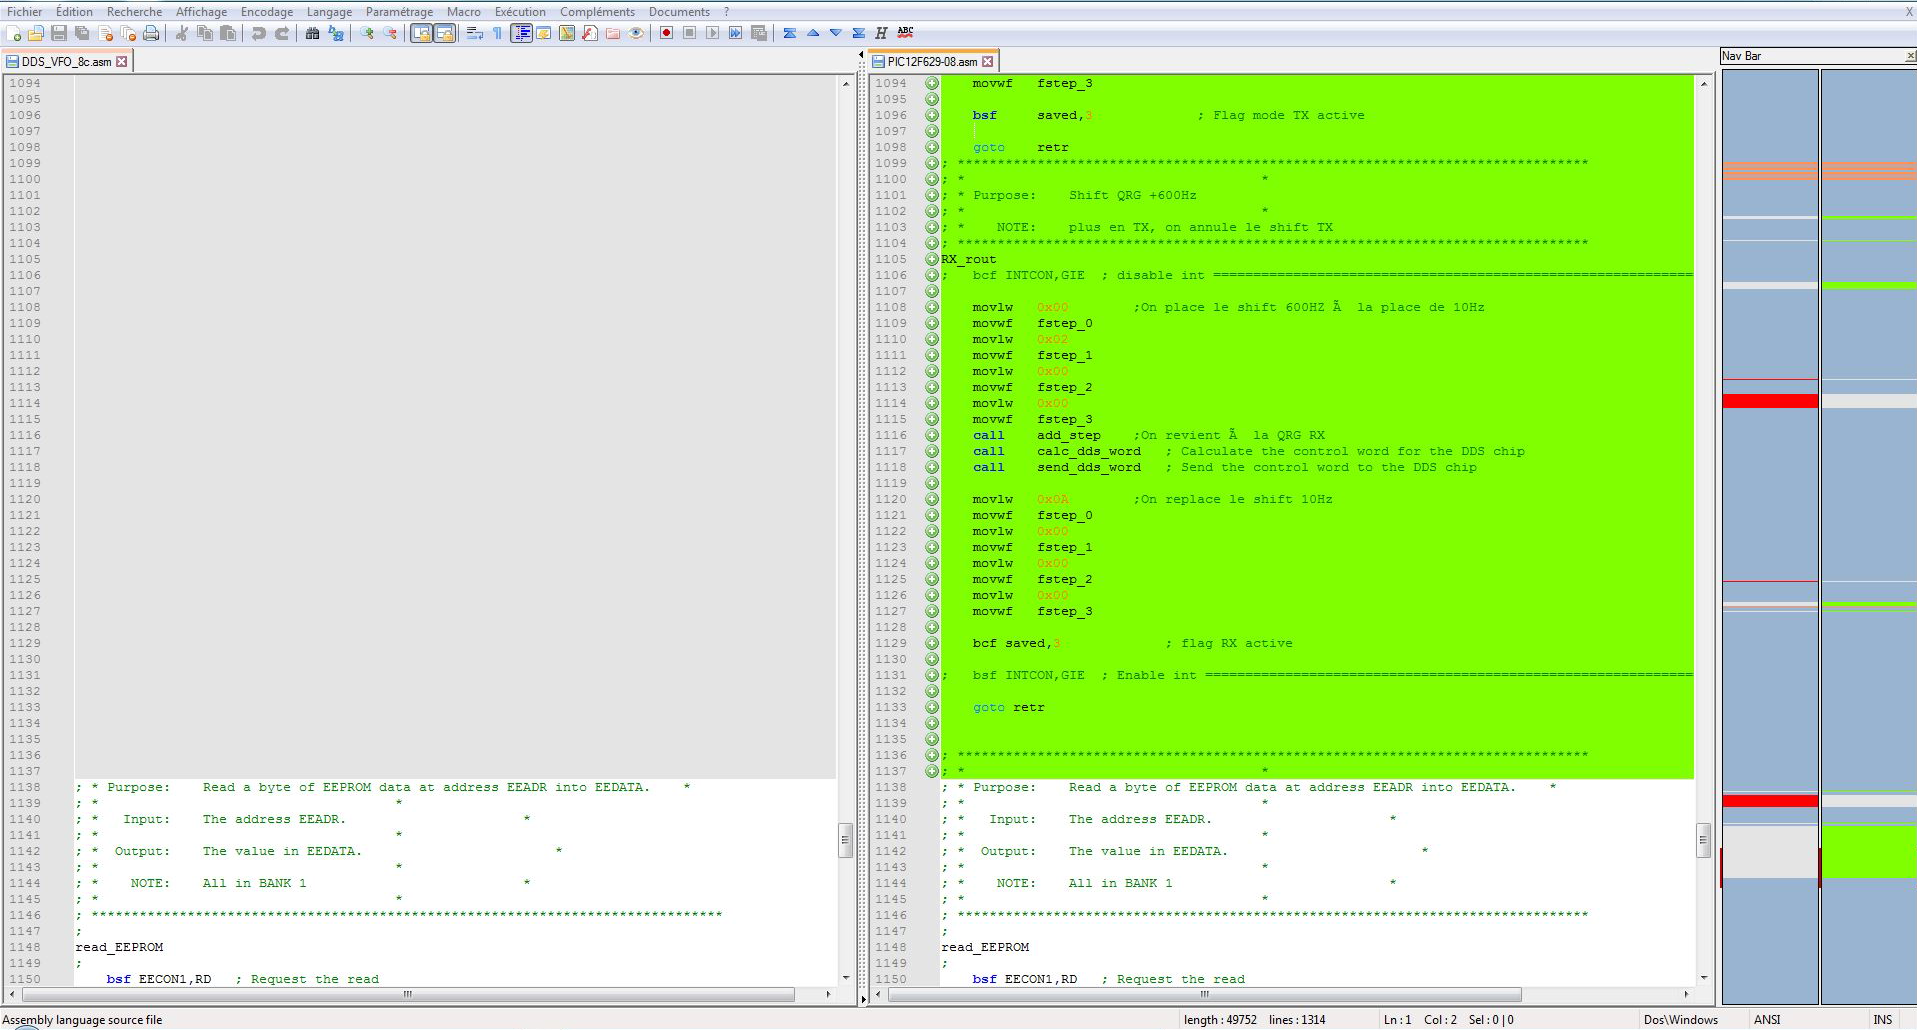The height and width of the screenshot is (1030, 1917).
Task: Create a new document from the toolbar
Action: click(x=14, y=34)
